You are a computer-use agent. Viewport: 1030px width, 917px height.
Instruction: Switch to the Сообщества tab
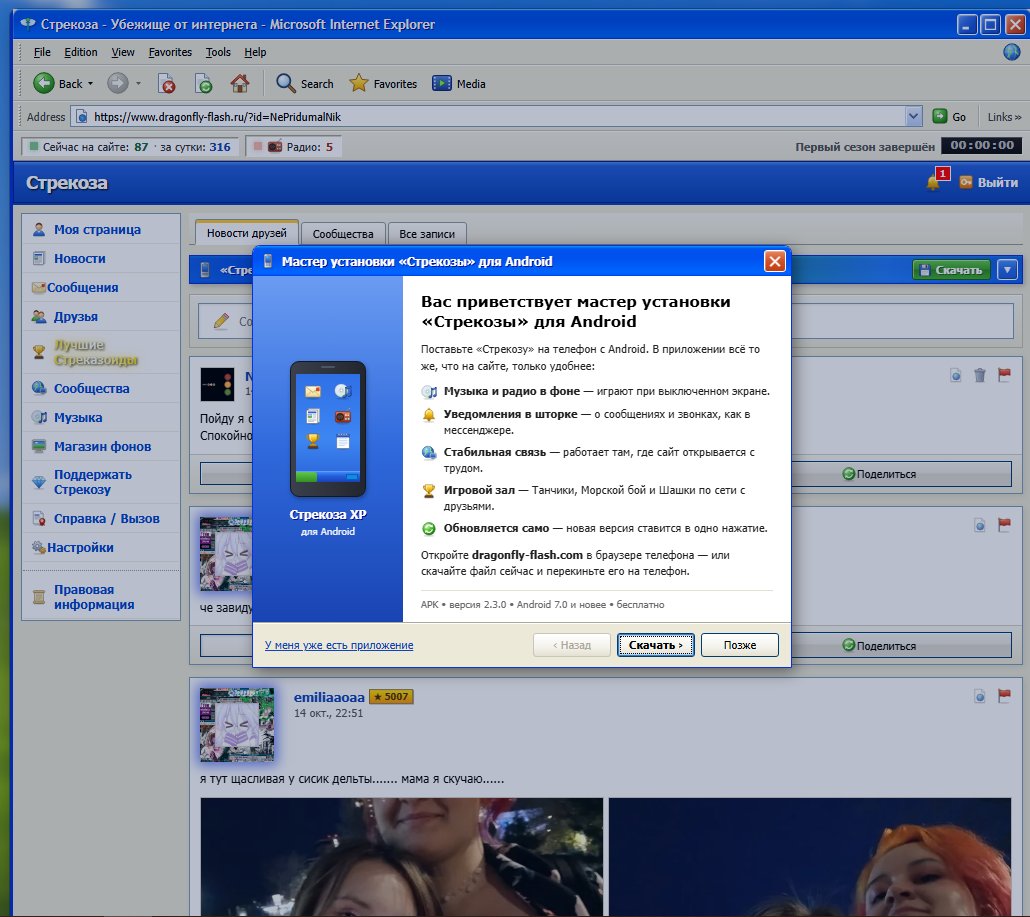coord(343,234)
